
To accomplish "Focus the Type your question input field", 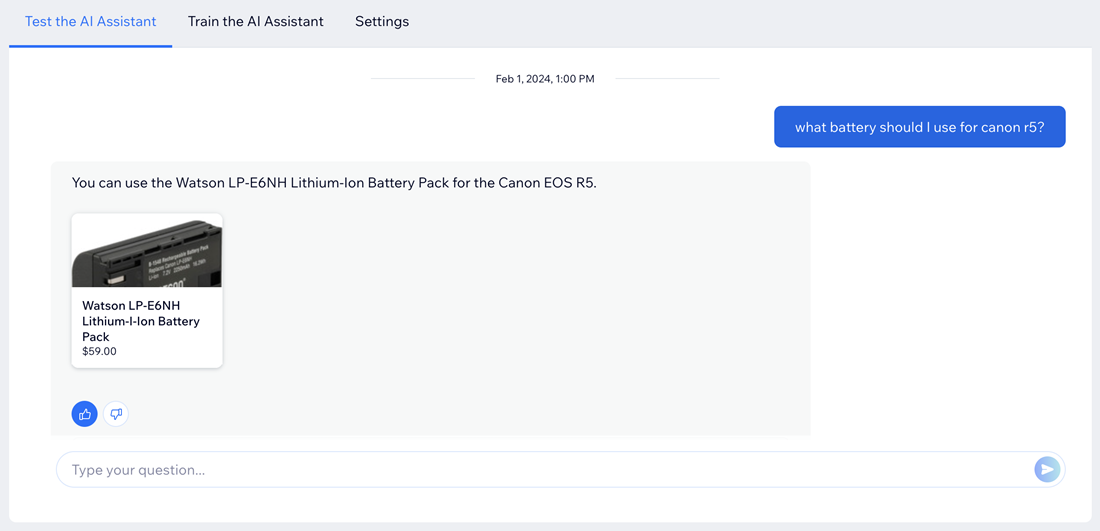I will coord(561,469).
